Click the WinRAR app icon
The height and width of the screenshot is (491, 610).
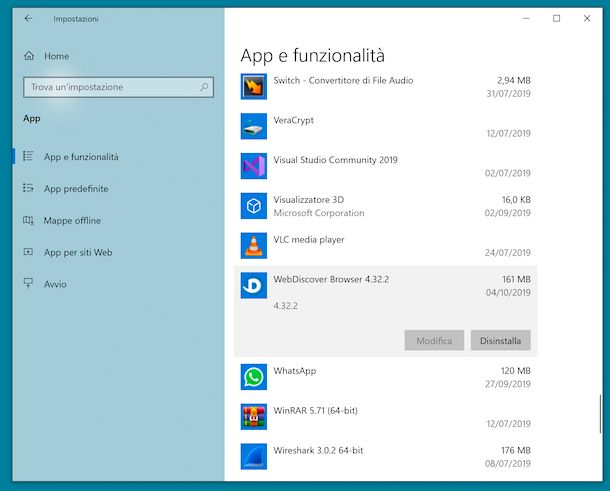click(254, 417)
